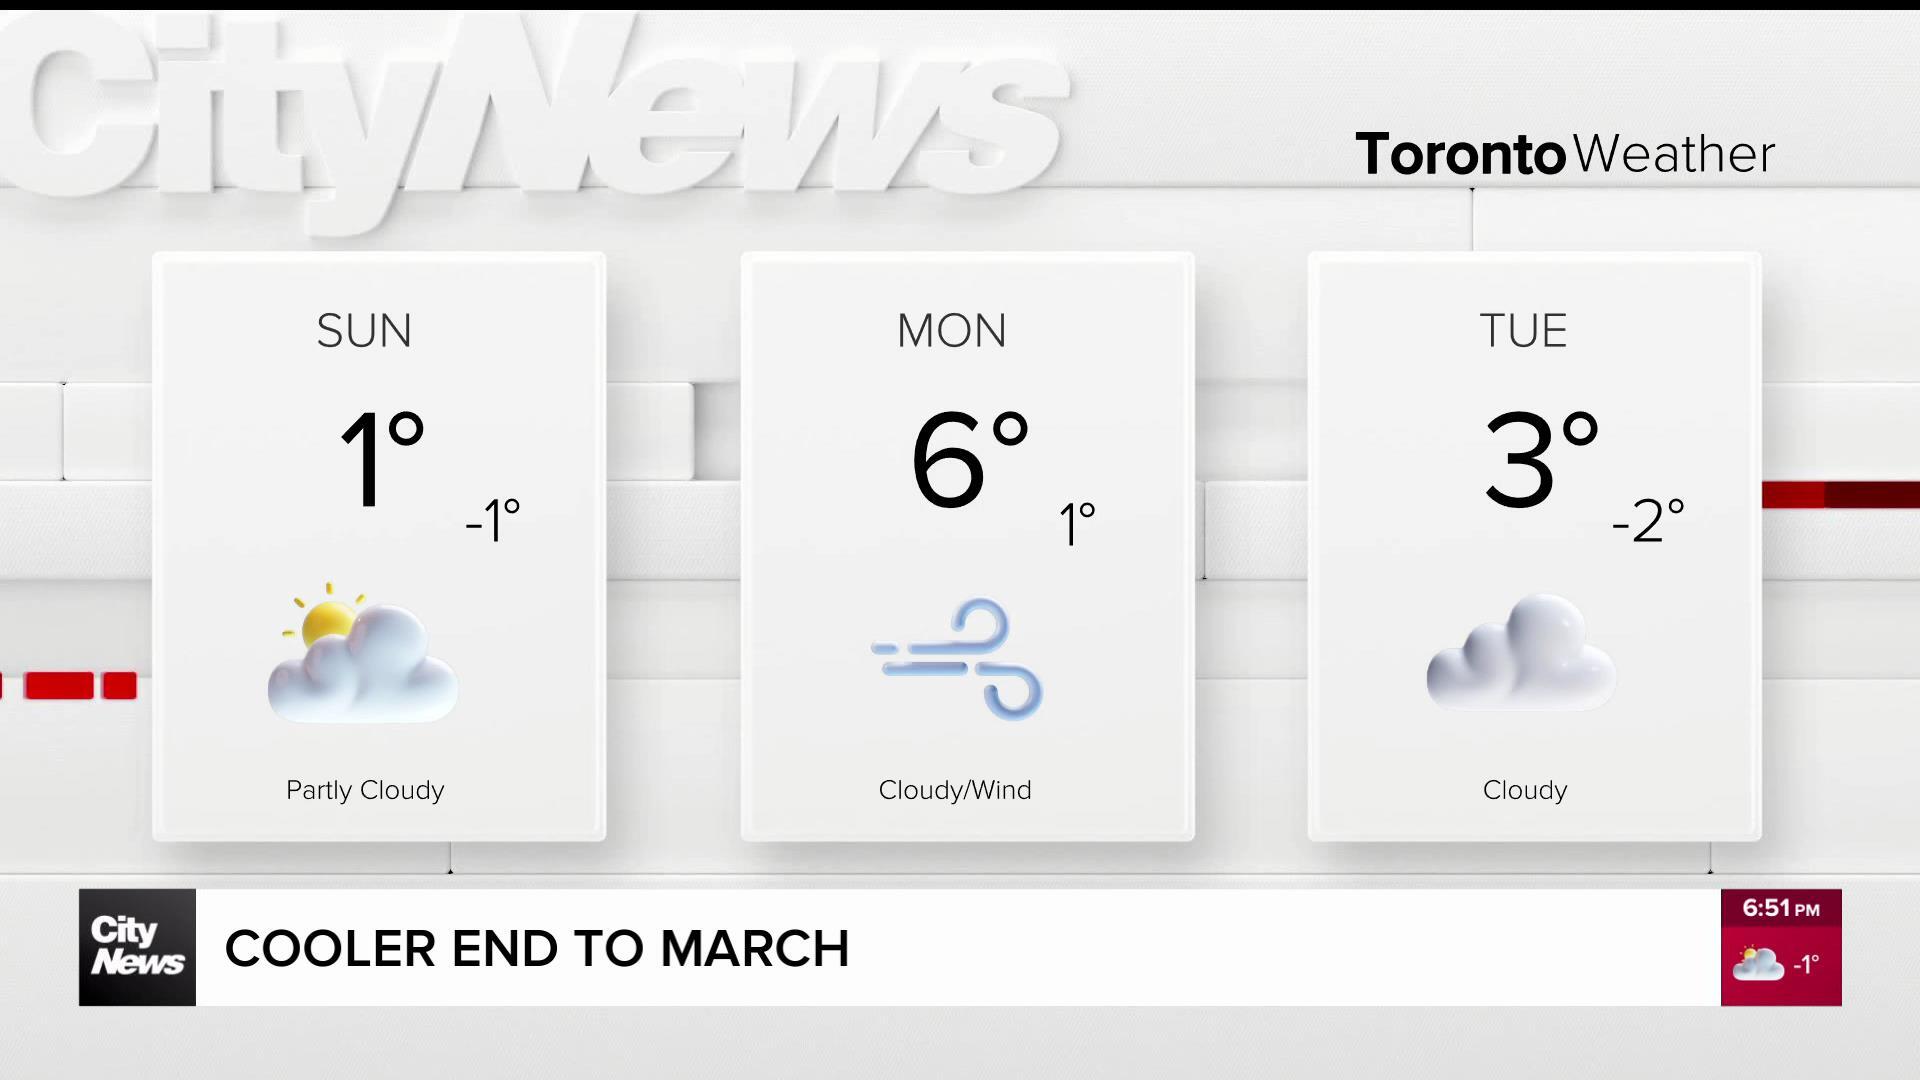Click Monday's high temperature of 6°
Image resolution: width=1920 pixels, height=1080 pixels.
click(968, 459)
